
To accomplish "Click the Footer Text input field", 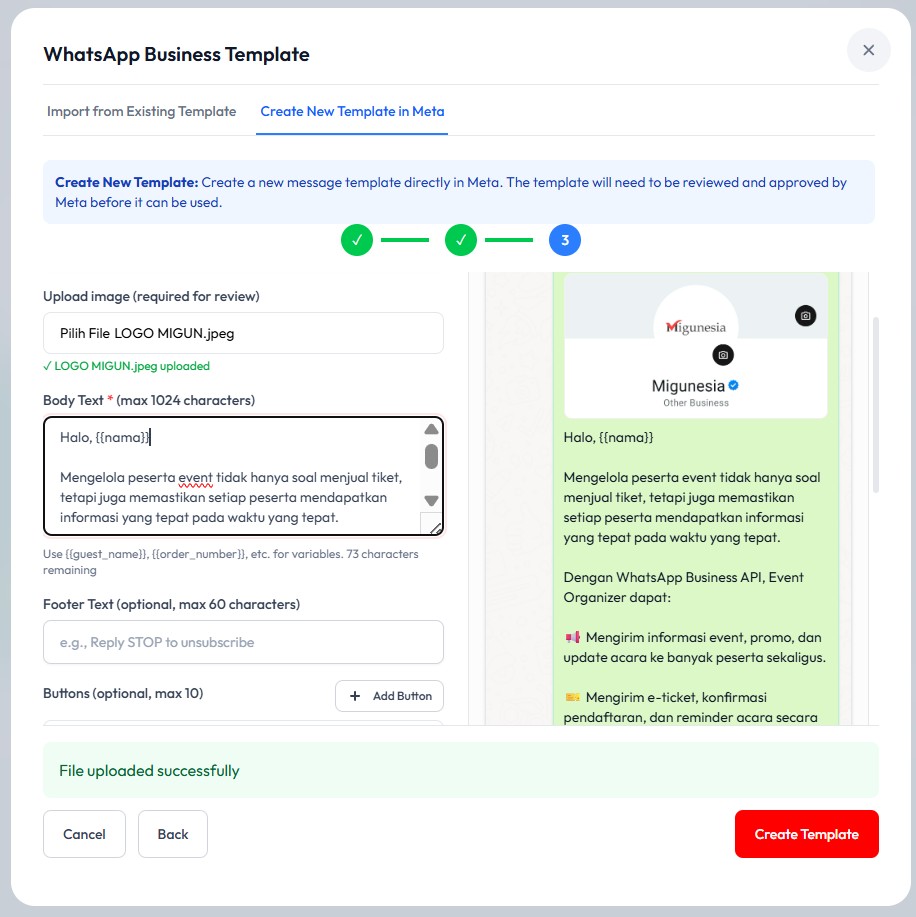I will pos(243,642).
